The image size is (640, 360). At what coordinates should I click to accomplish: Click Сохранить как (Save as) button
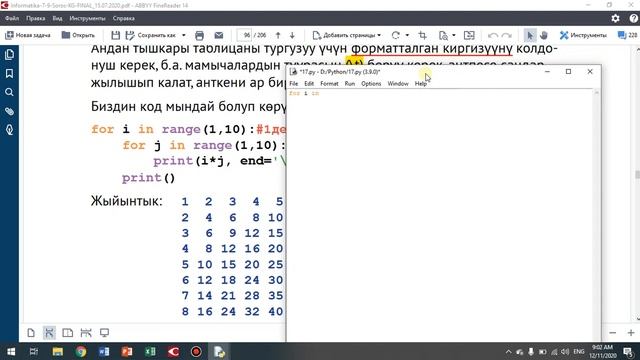151,36
